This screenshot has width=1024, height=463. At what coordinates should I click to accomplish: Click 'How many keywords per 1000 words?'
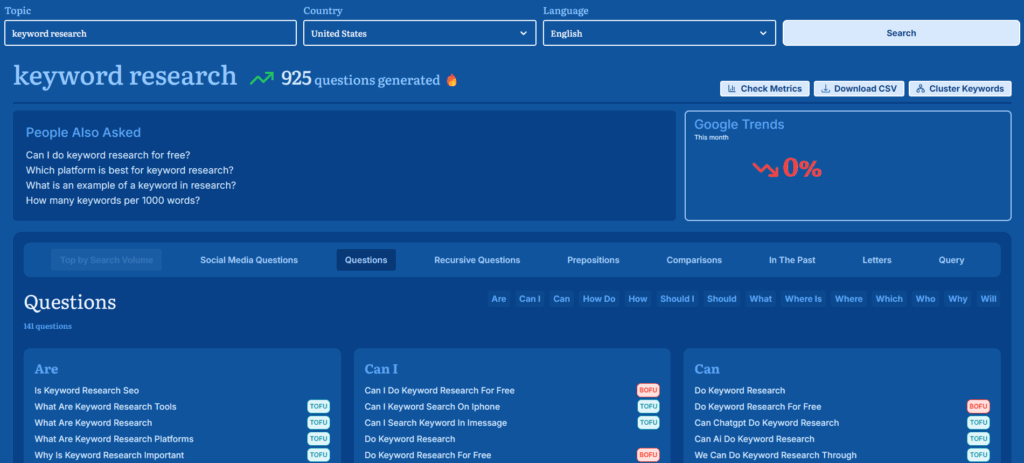tap(113, 200)
